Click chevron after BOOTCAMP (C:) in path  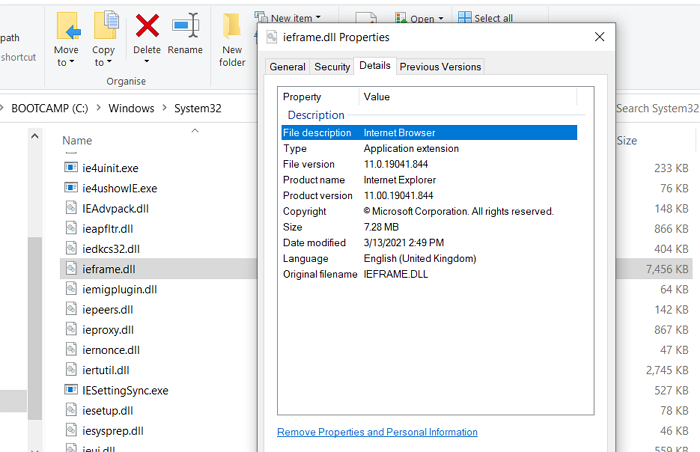point(98,108)
